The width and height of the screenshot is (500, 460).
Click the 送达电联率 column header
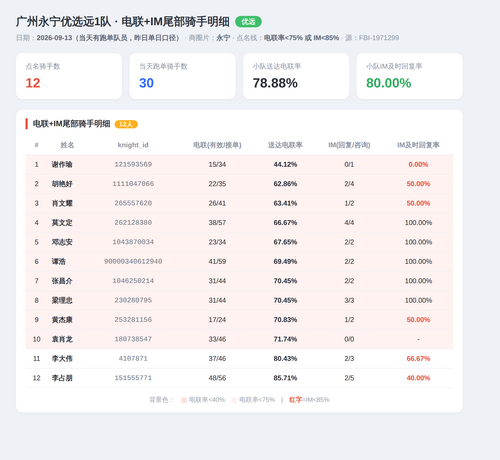click(285, 145)
